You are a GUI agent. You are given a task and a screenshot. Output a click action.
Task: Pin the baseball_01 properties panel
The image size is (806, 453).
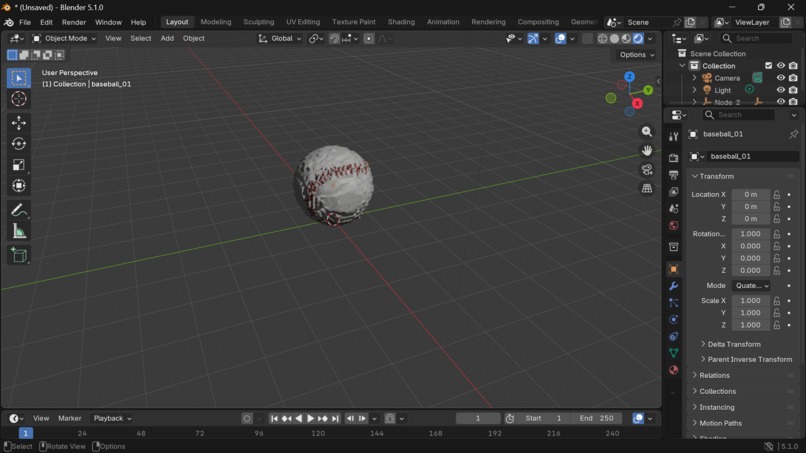point(793,134)
